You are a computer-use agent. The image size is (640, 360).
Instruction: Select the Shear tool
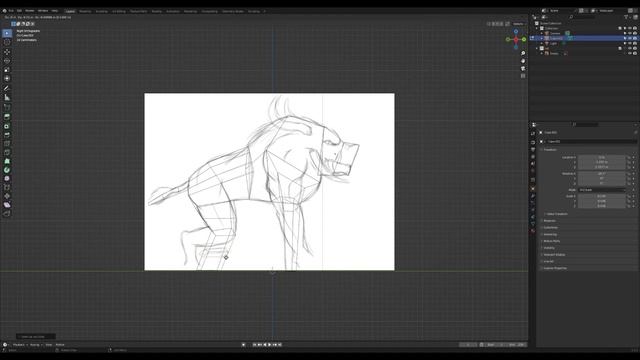[x=7, y=204]
